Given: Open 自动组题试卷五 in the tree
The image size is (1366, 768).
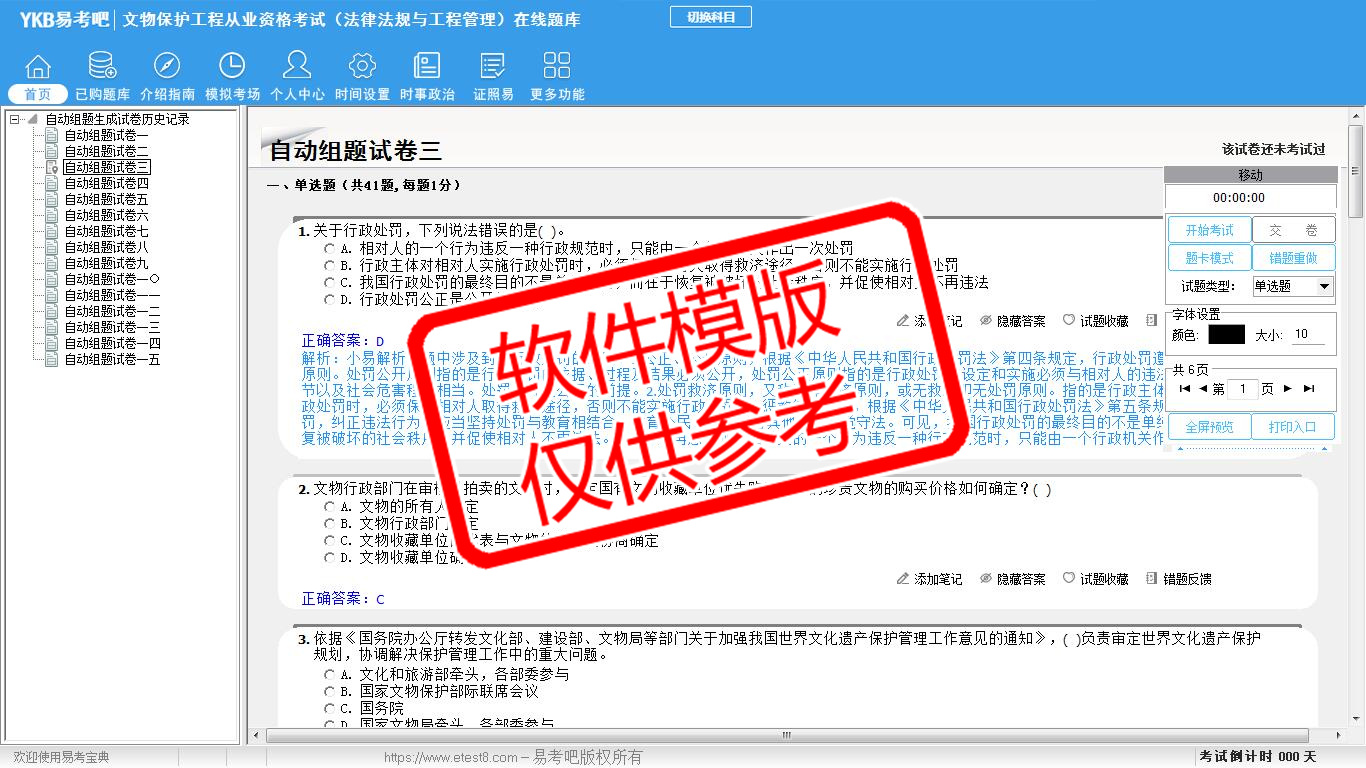Looking at the screenshot, I should pyautogui.click(x=106, y=199).
